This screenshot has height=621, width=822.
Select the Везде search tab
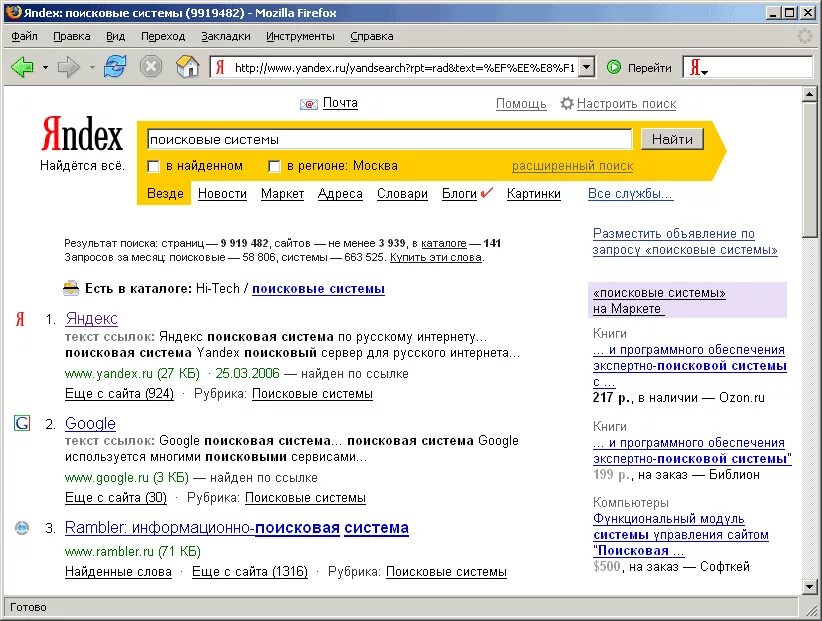[x=165, y=193]
